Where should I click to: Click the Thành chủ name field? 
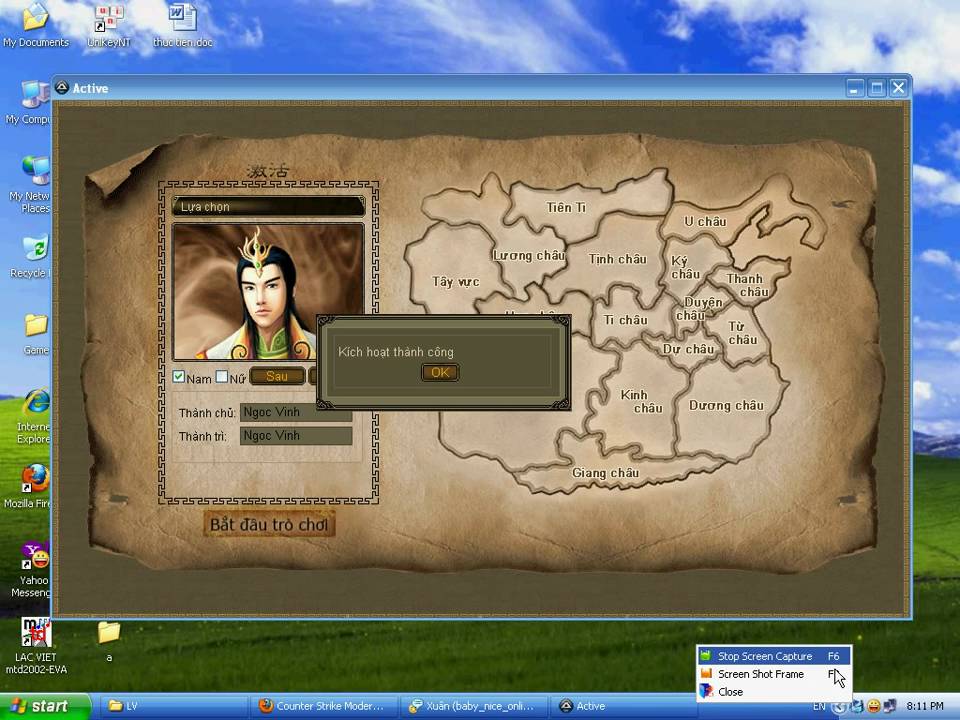(296, 413)
